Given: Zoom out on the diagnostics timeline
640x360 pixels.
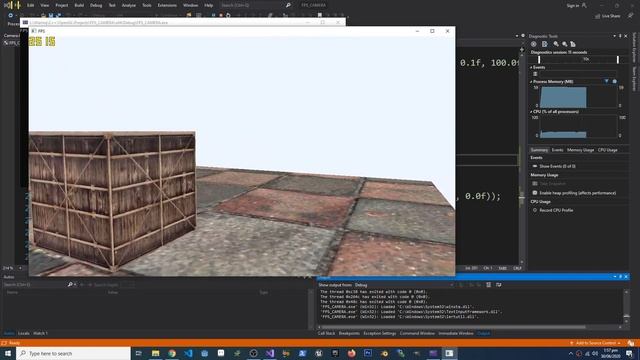Looking at the screenshot, I should click(564, 44).
